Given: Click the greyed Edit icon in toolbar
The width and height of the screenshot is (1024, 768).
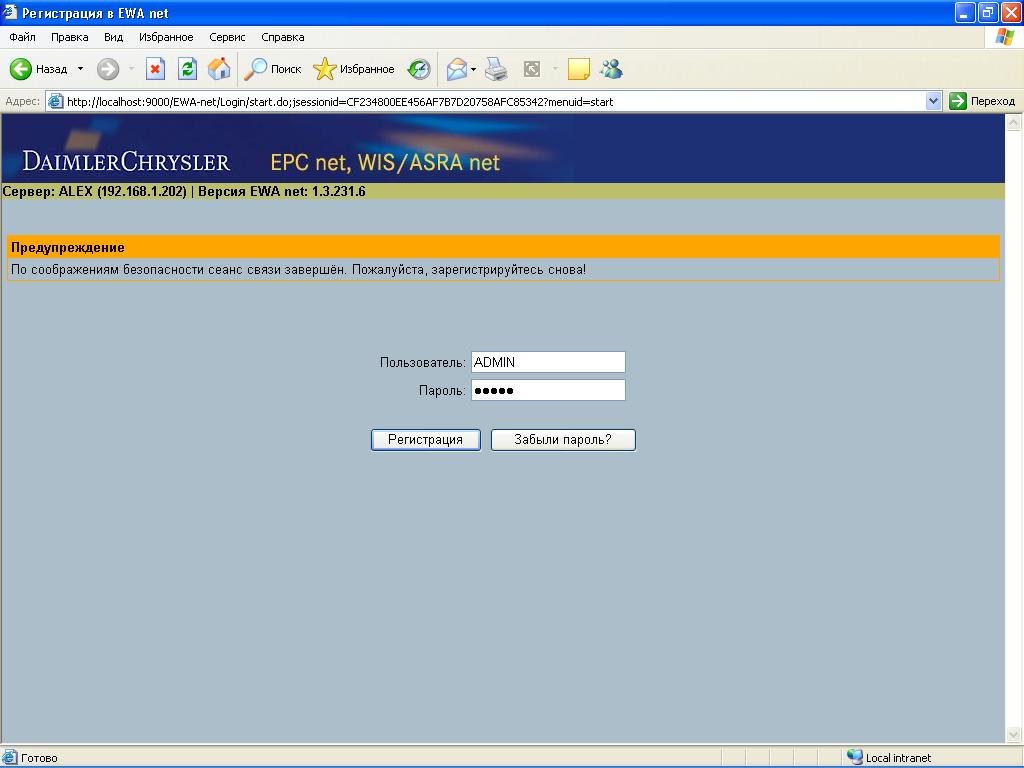Looking at the screenshot, I should tap(532, 69).
